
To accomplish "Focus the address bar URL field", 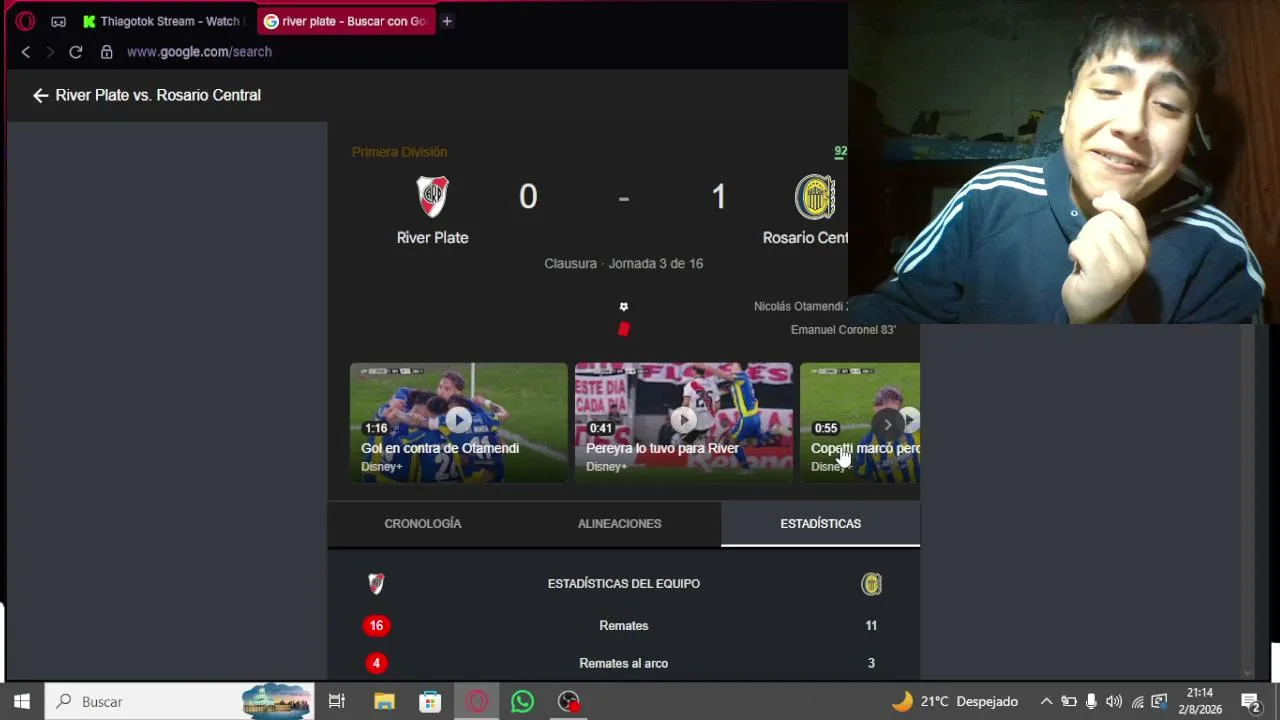I will pyautogui.click(x=199, y=52).
